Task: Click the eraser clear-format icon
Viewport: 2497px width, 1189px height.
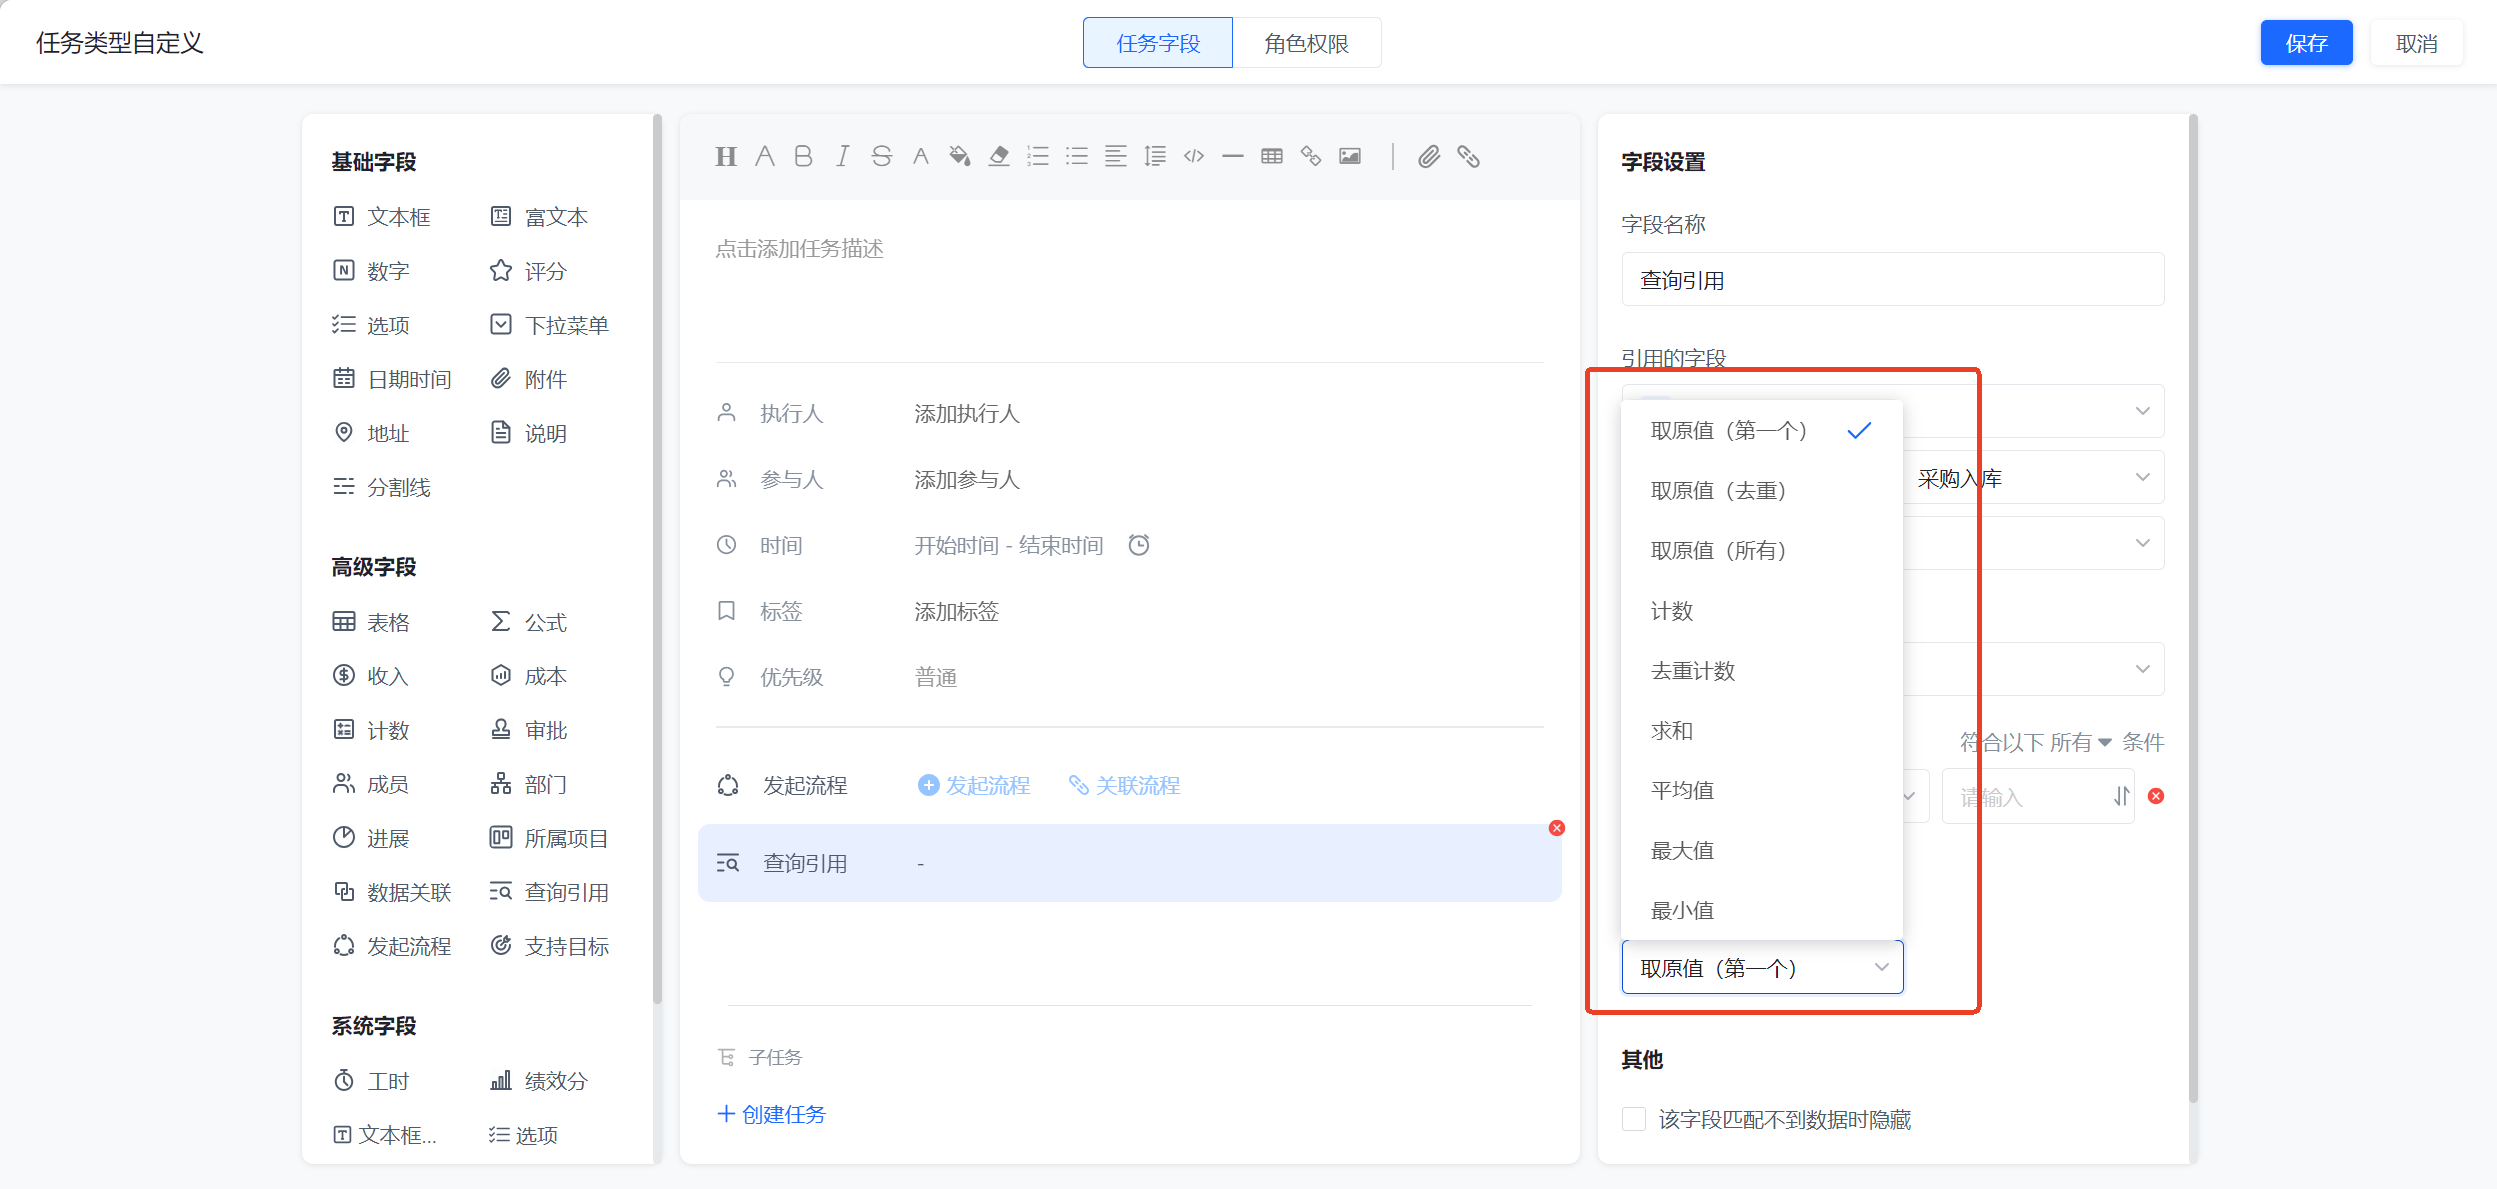Action: click(998, 156)
